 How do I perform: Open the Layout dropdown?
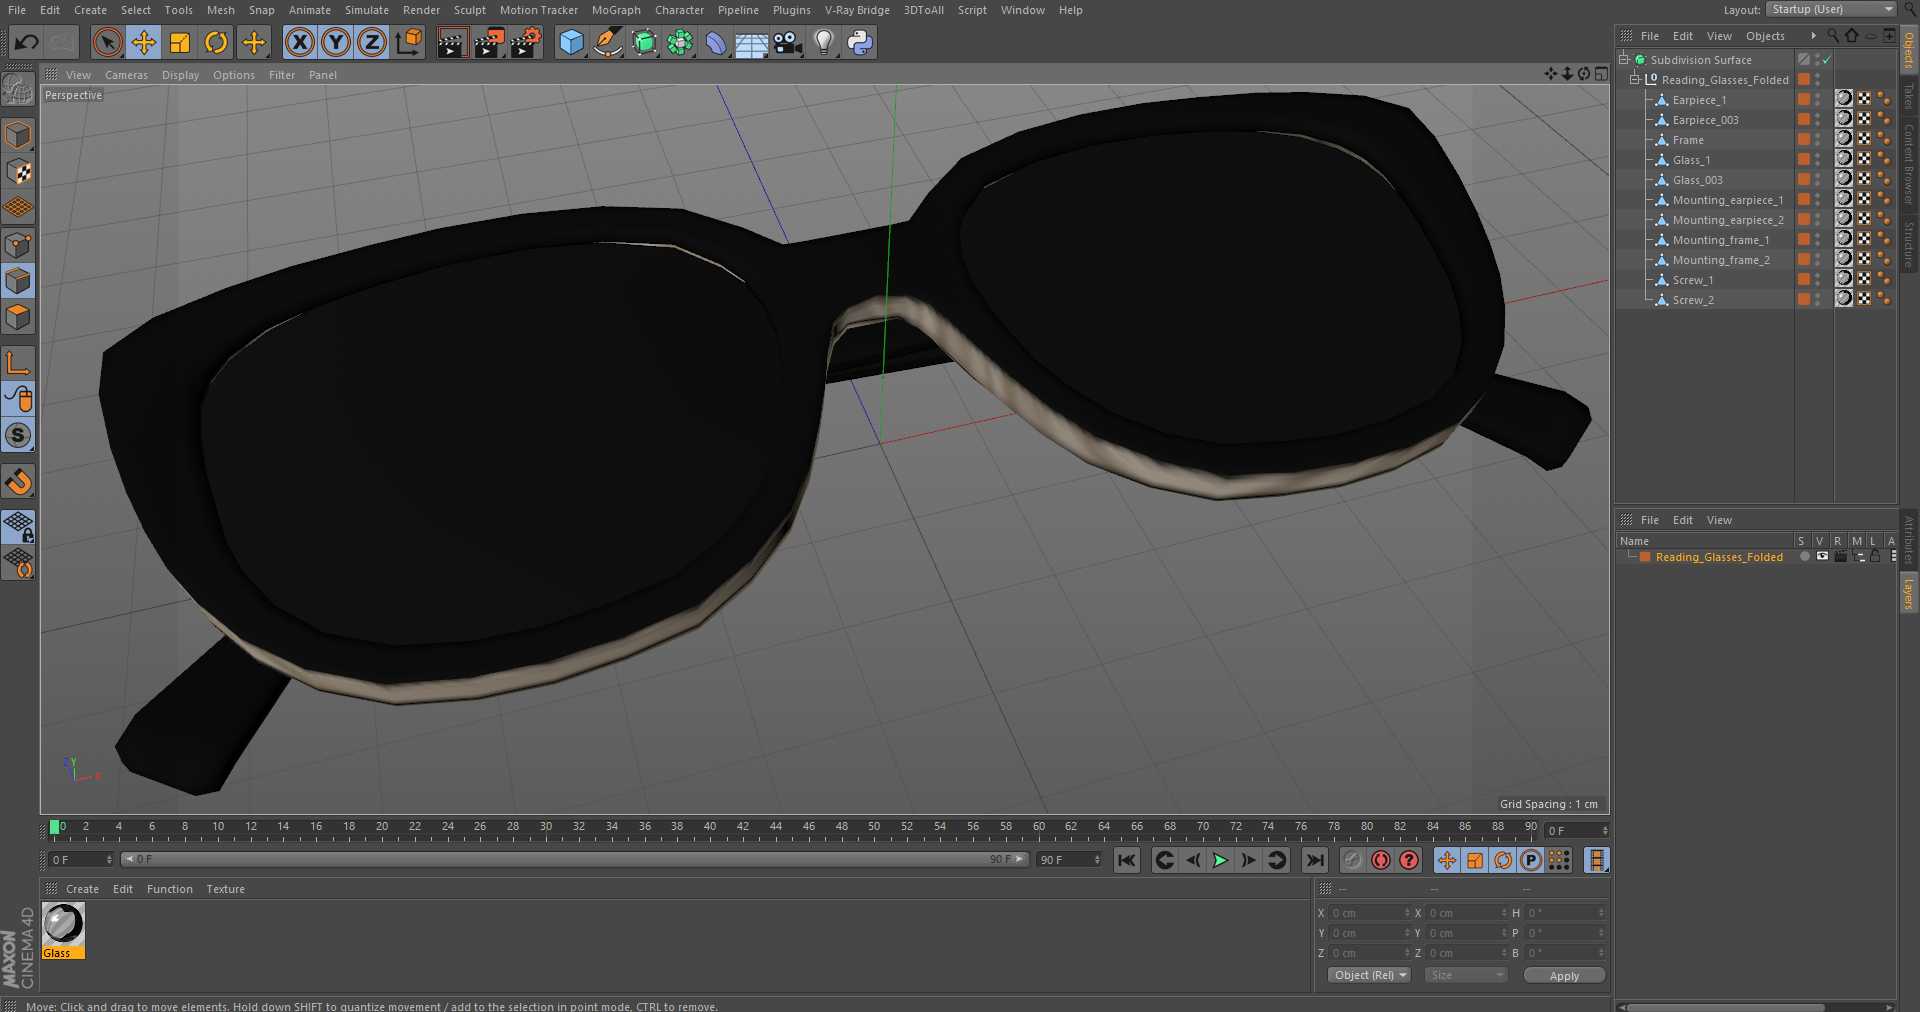(1831, 9)
